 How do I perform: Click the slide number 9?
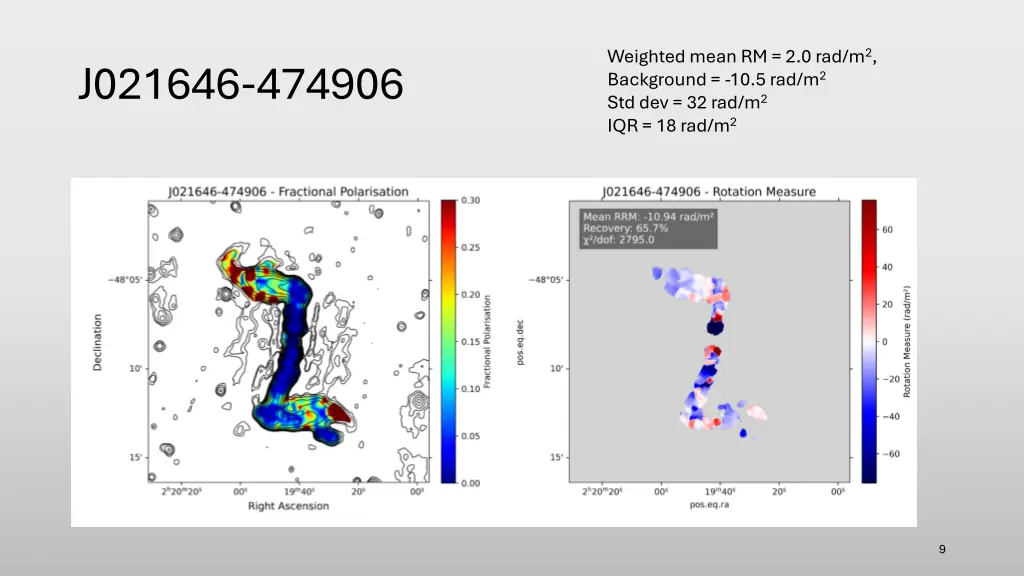pos(942,549)
